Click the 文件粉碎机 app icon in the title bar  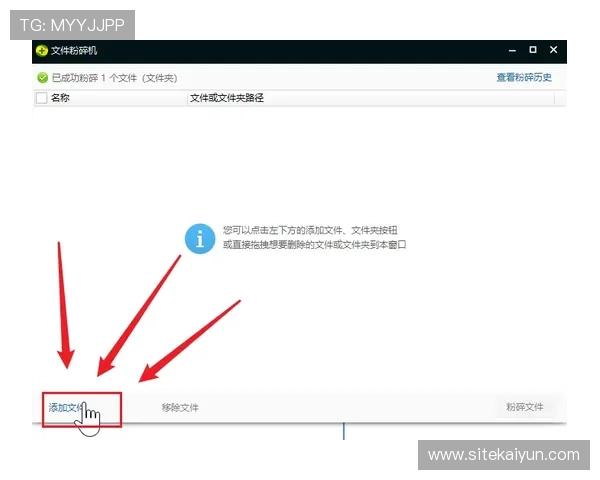click(x=42, y=51)
